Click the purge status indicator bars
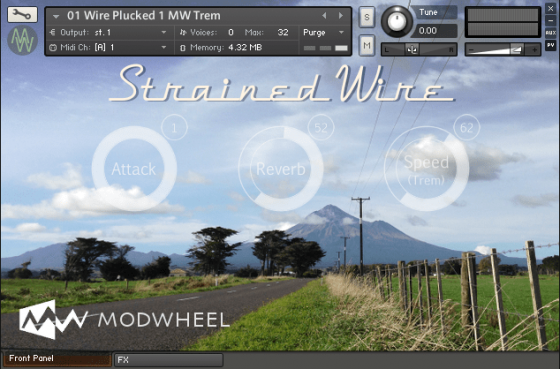 (x=325, y=48)
